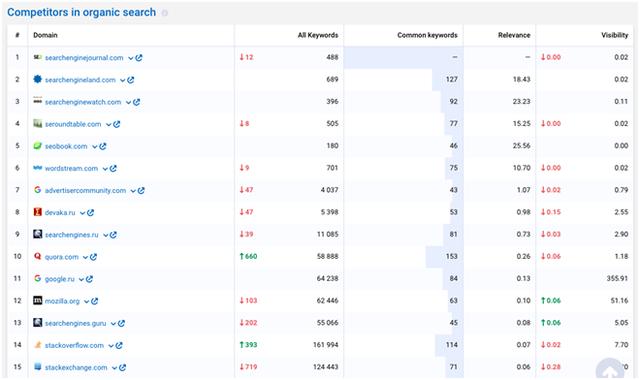Screen dimensions: 640x380
Task: Sort by Domain column header
Action: click(x=45, y=35)
